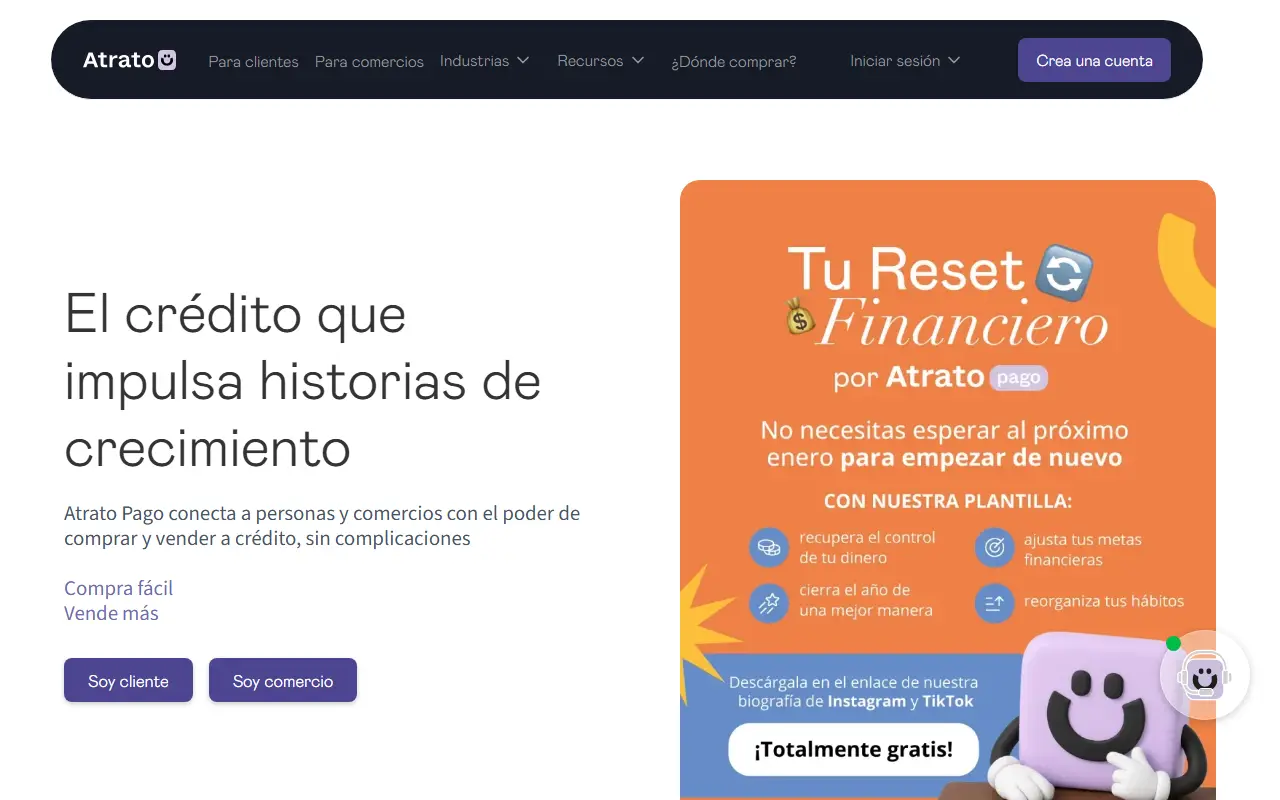
Task: Click the Compra fácil link
Action: tap(119, 588)
